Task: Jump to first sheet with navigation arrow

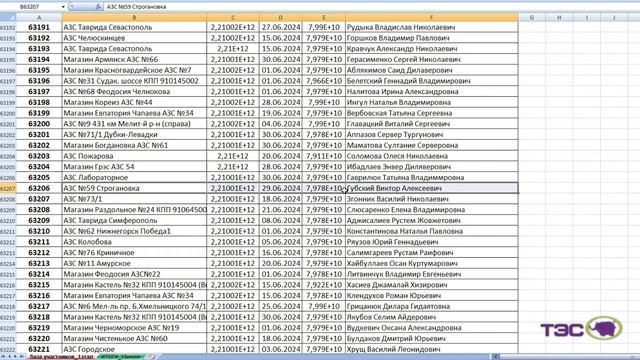Action: tap(4, 357)
